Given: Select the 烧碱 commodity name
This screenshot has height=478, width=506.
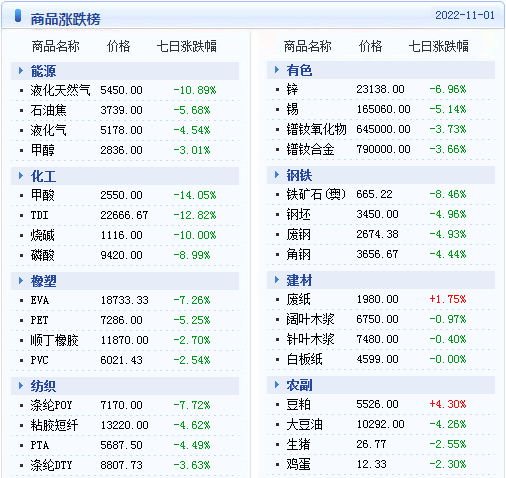Looking at the screenshot, I should [42, 235].
